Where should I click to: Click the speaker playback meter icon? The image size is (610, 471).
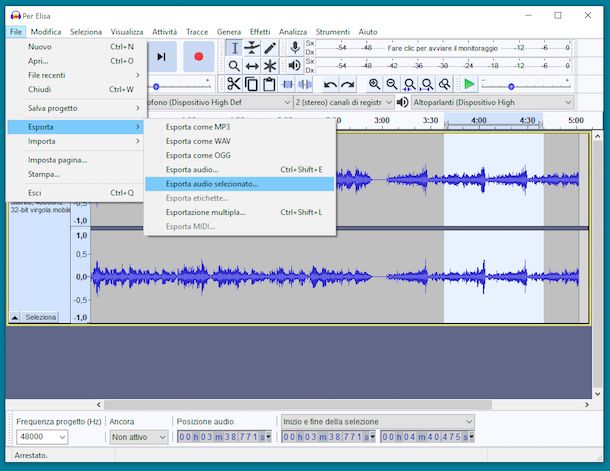(x=295, y=65)
